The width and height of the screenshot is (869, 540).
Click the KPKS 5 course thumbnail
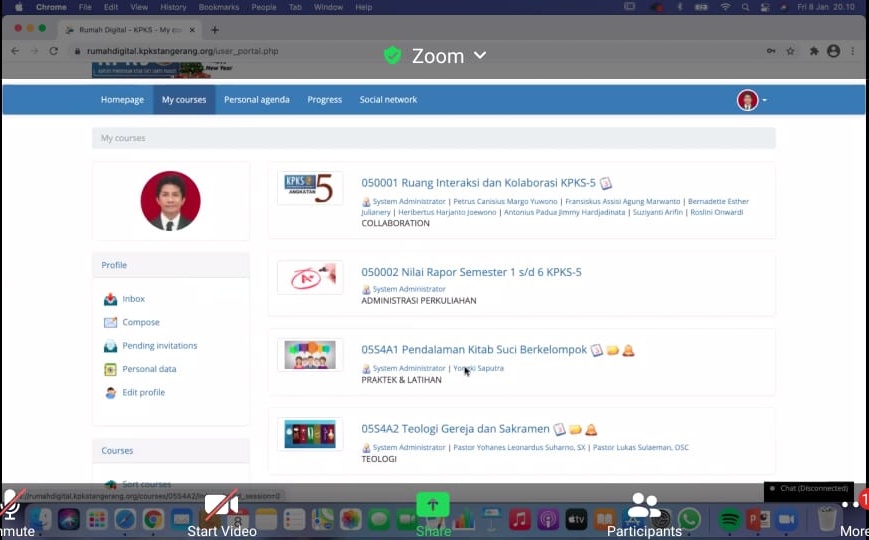click(310, 189)
